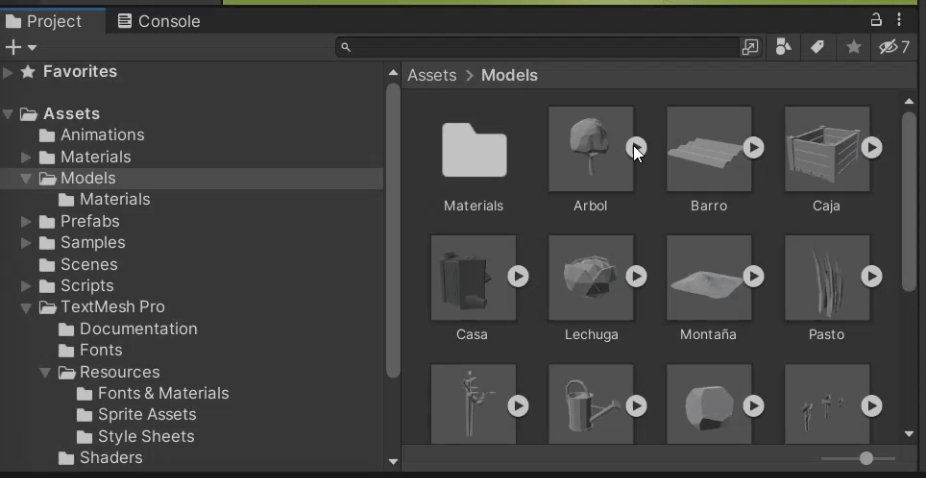Image resolution: width=926 pixels, height=478 pixels.
Task: Expand the Caja model sub-assets arrow
Action: [872, 148]
